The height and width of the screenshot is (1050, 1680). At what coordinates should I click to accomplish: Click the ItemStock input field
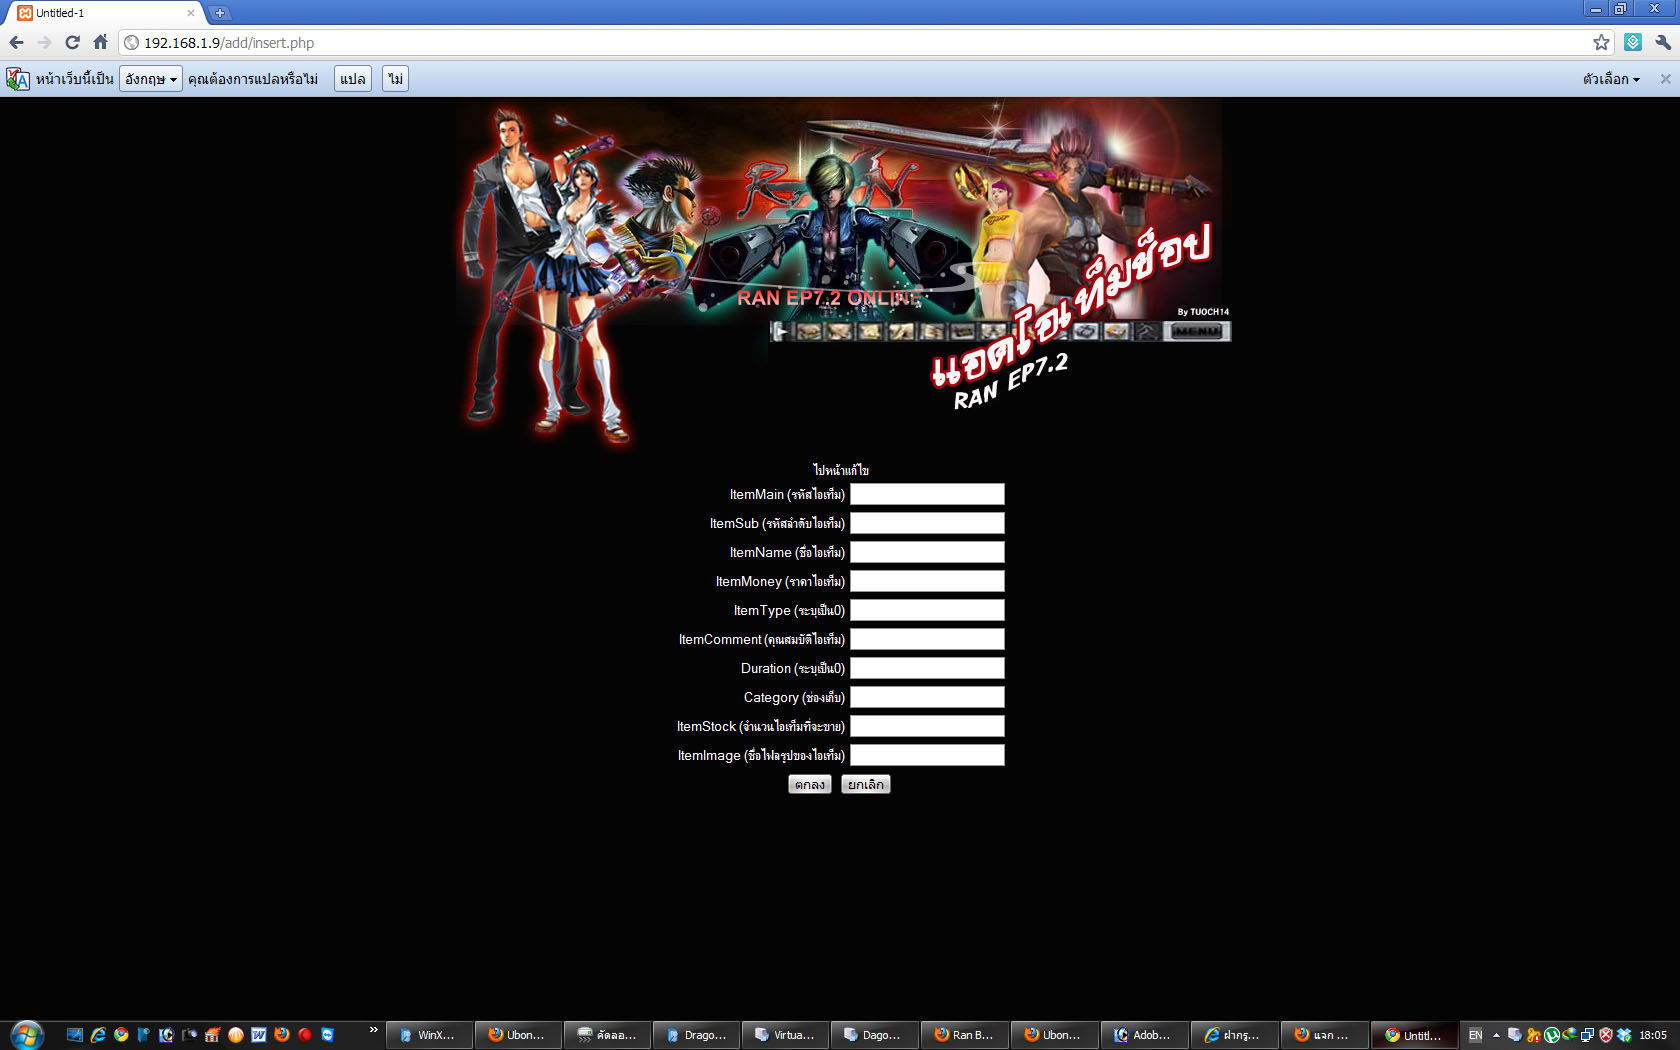click(927, 726)
